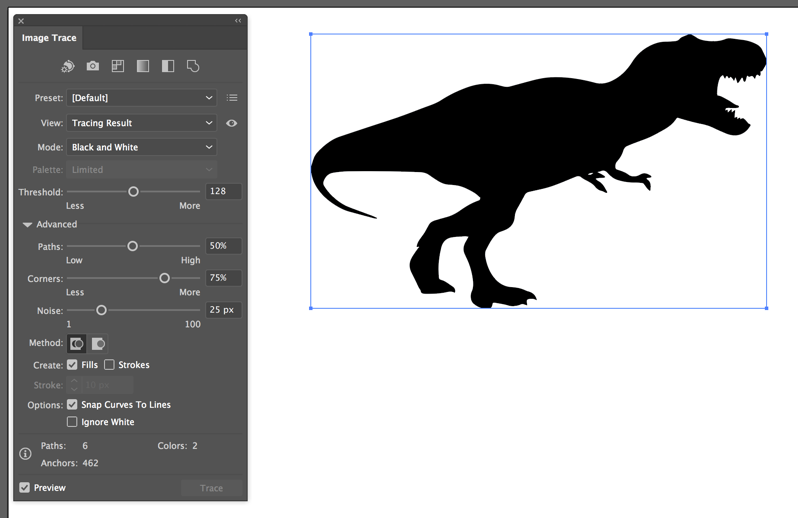This screenshot has height=518, width=798.
Task: Apply the Black and White preset icon
Action: point(168,66)
